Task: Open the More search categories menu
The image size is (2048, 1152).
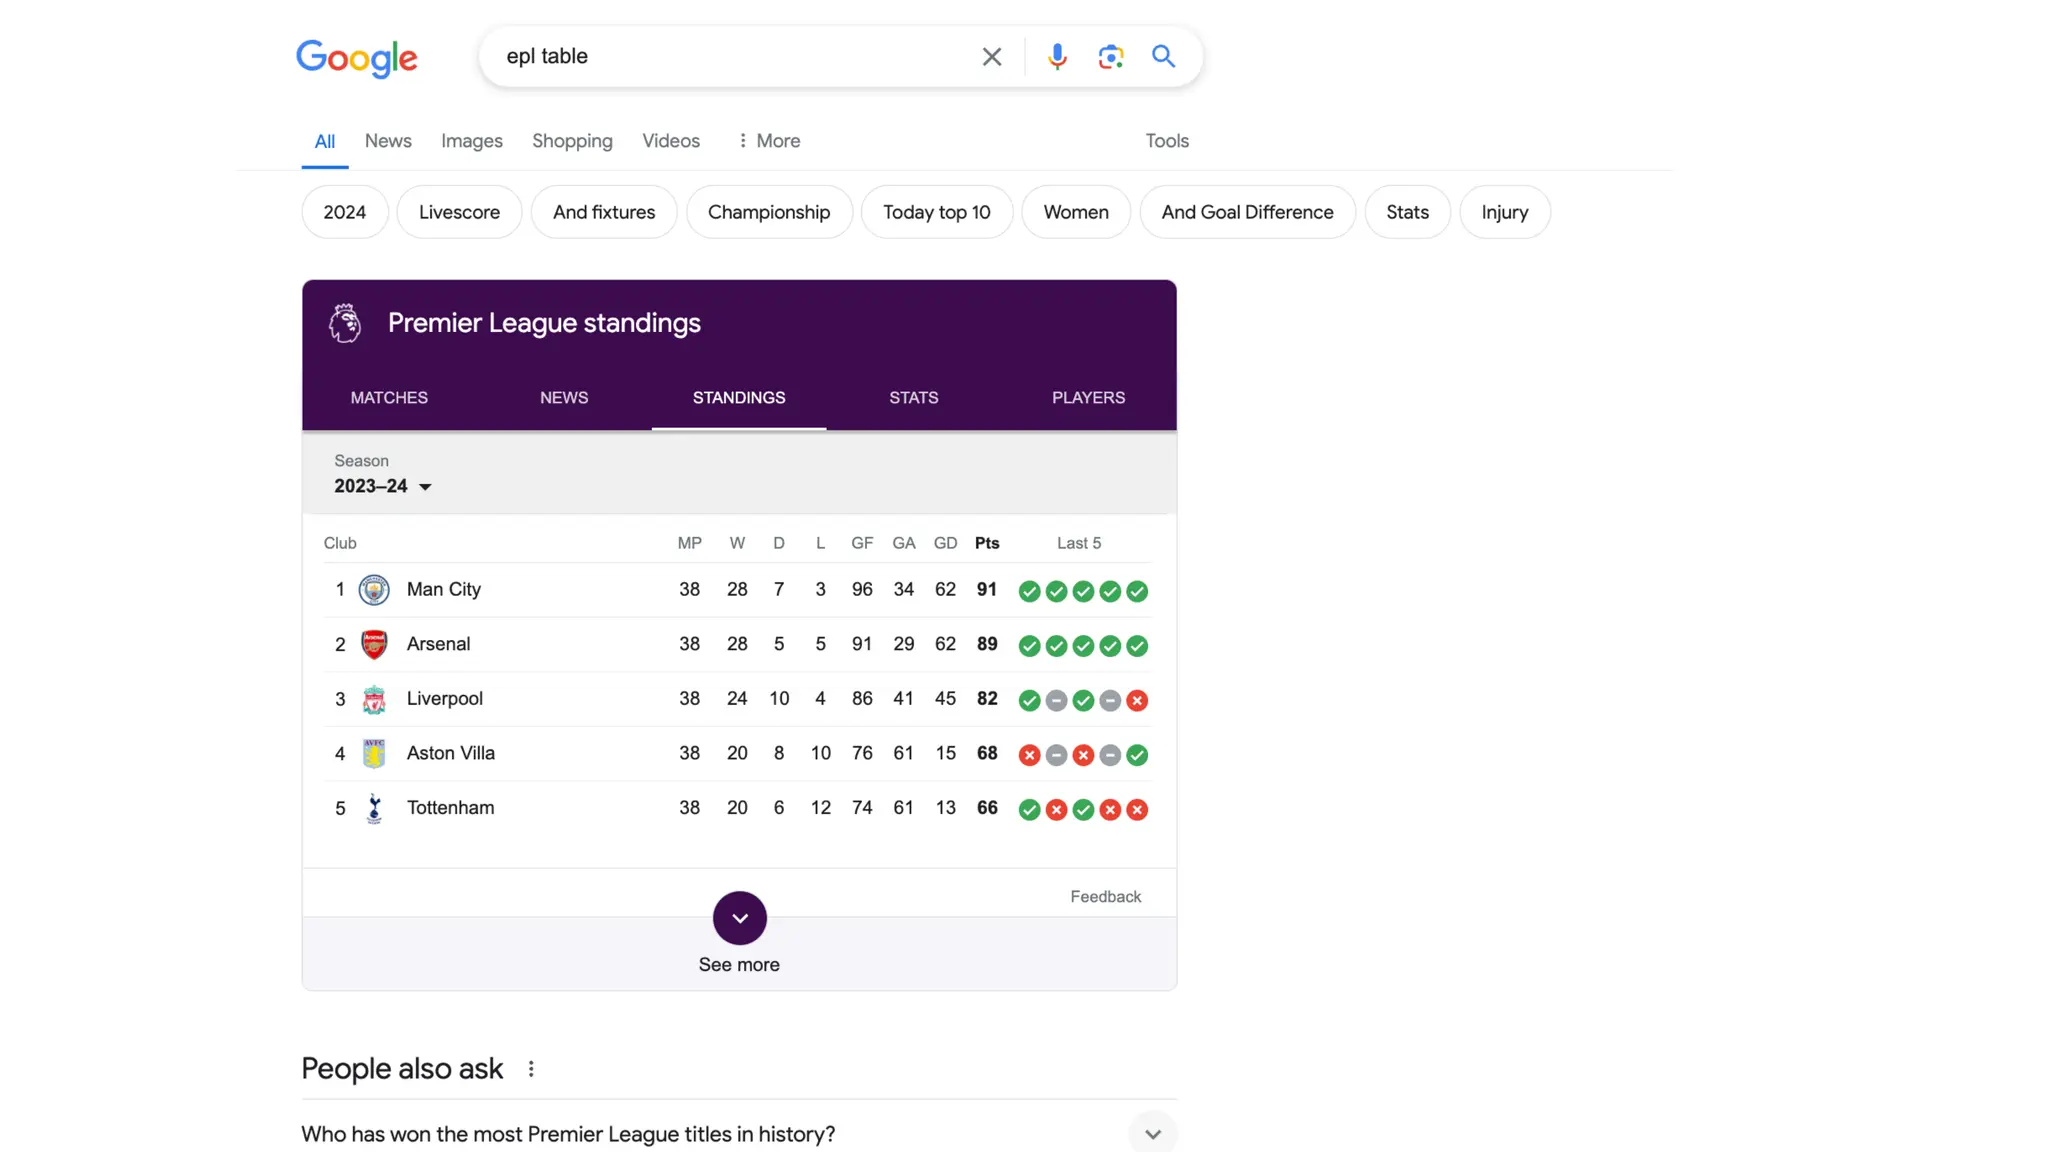Action: click(x=768, y=141)
